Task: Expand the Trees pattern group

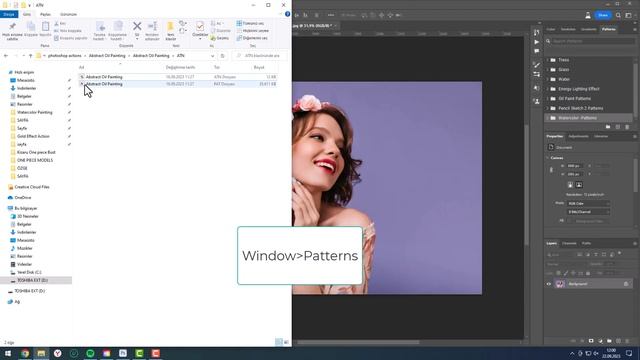Action: click(x=547, y=60)
